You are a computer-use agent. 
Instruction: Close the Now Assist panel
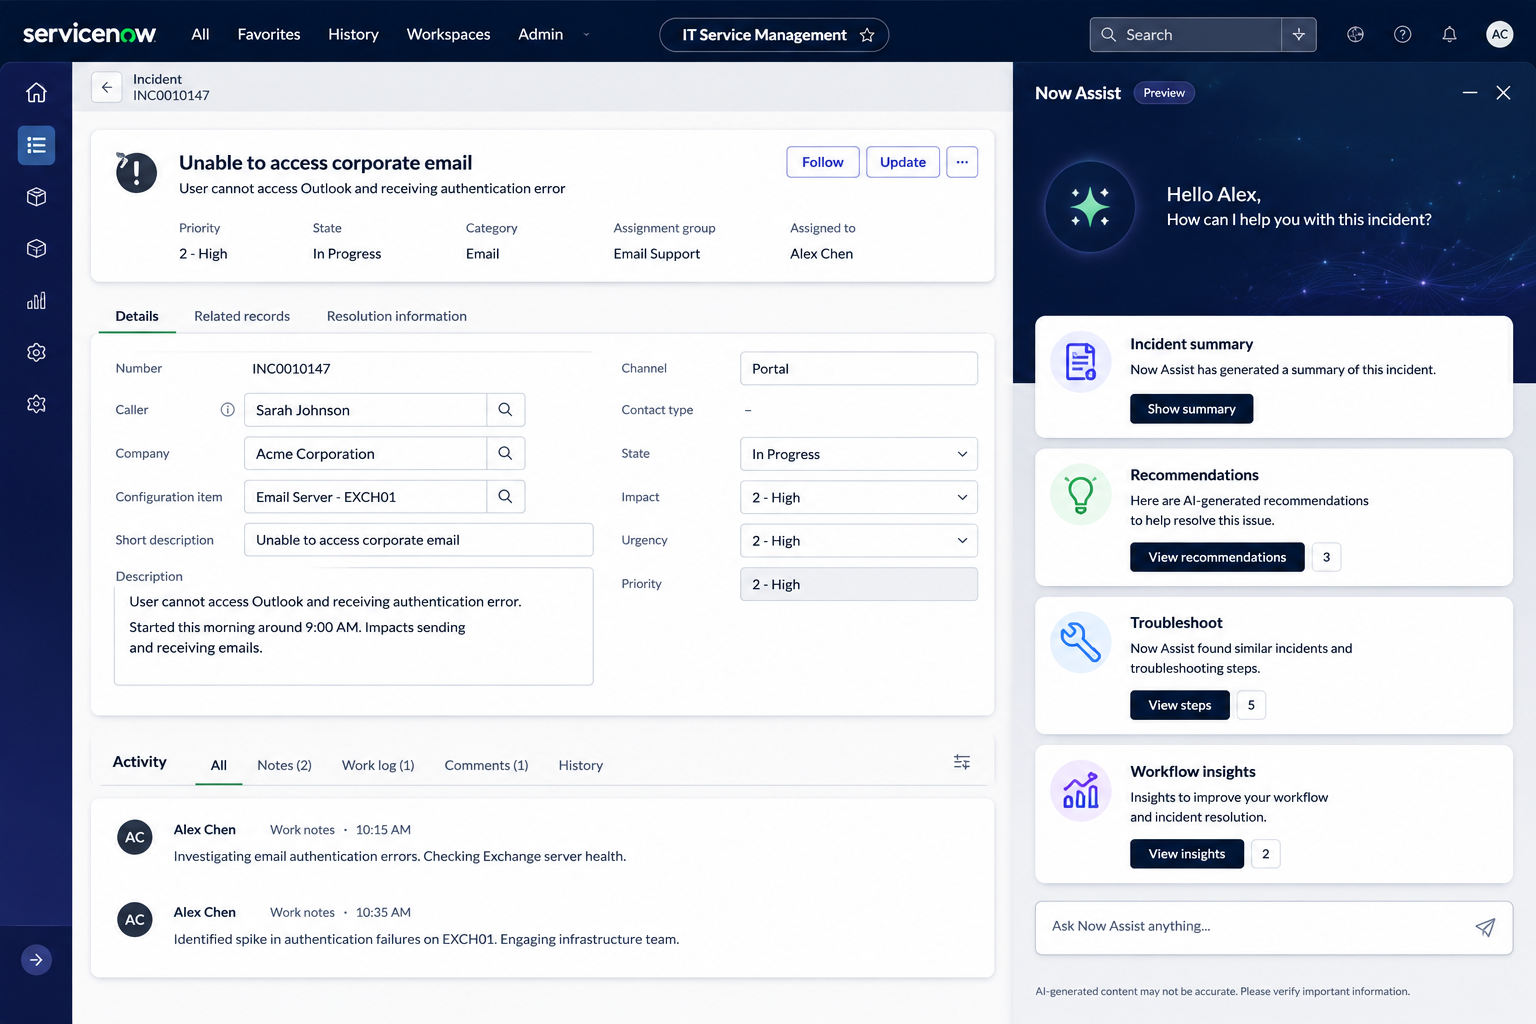[1503, 93]
